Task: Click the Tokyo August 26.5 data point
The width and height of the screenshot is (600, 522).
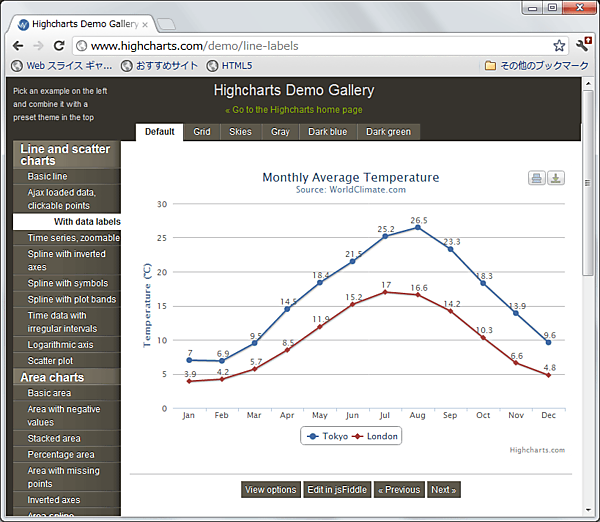Action: click(x=418, y=228)
